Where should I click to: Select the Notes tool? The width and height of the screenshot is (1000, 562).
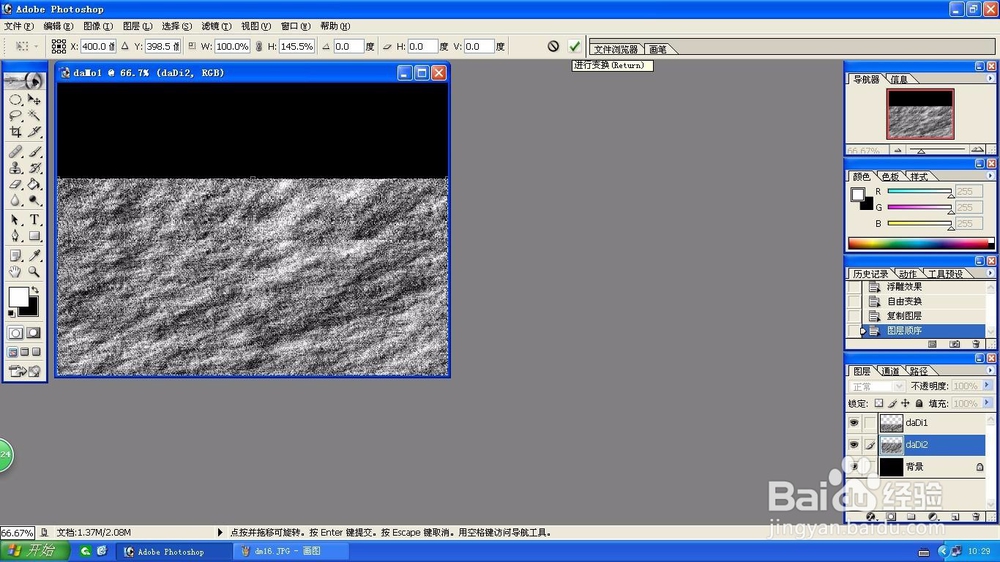[x=16, y=256]
